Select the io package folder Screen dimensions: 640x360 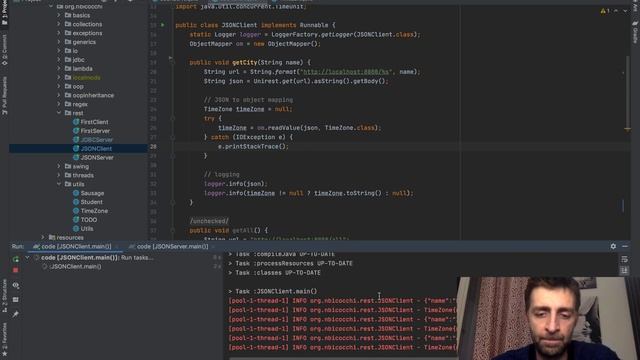click(x=71, y=51)
